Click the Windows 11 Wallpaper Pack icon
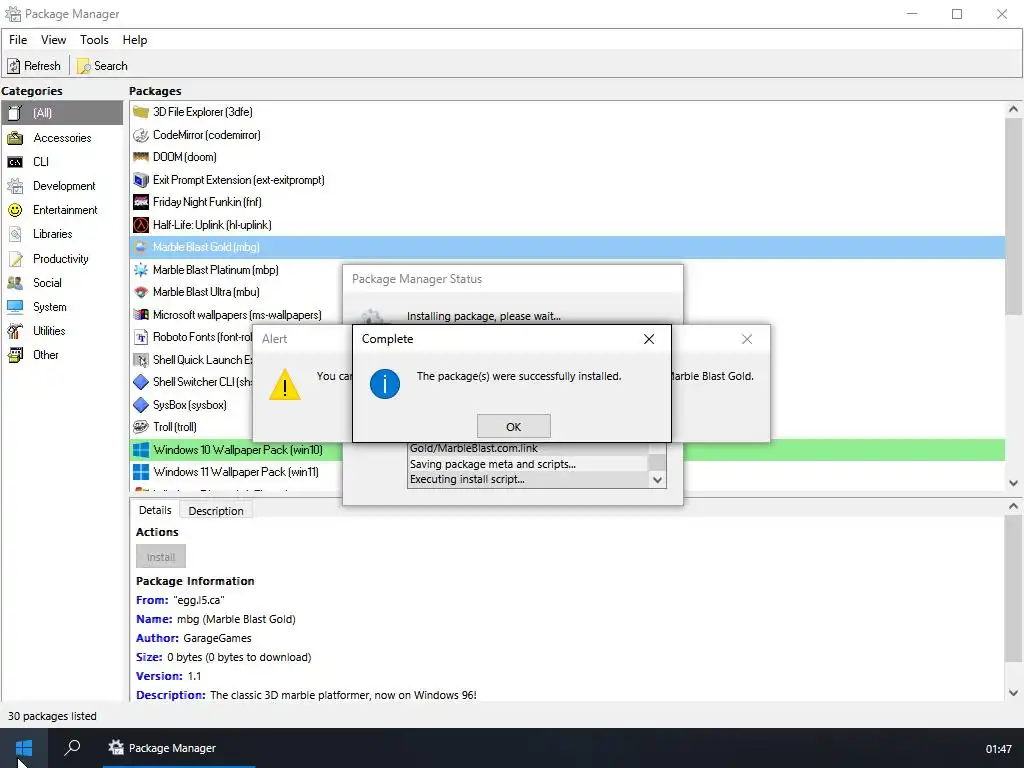 click(x=140, y=472)
